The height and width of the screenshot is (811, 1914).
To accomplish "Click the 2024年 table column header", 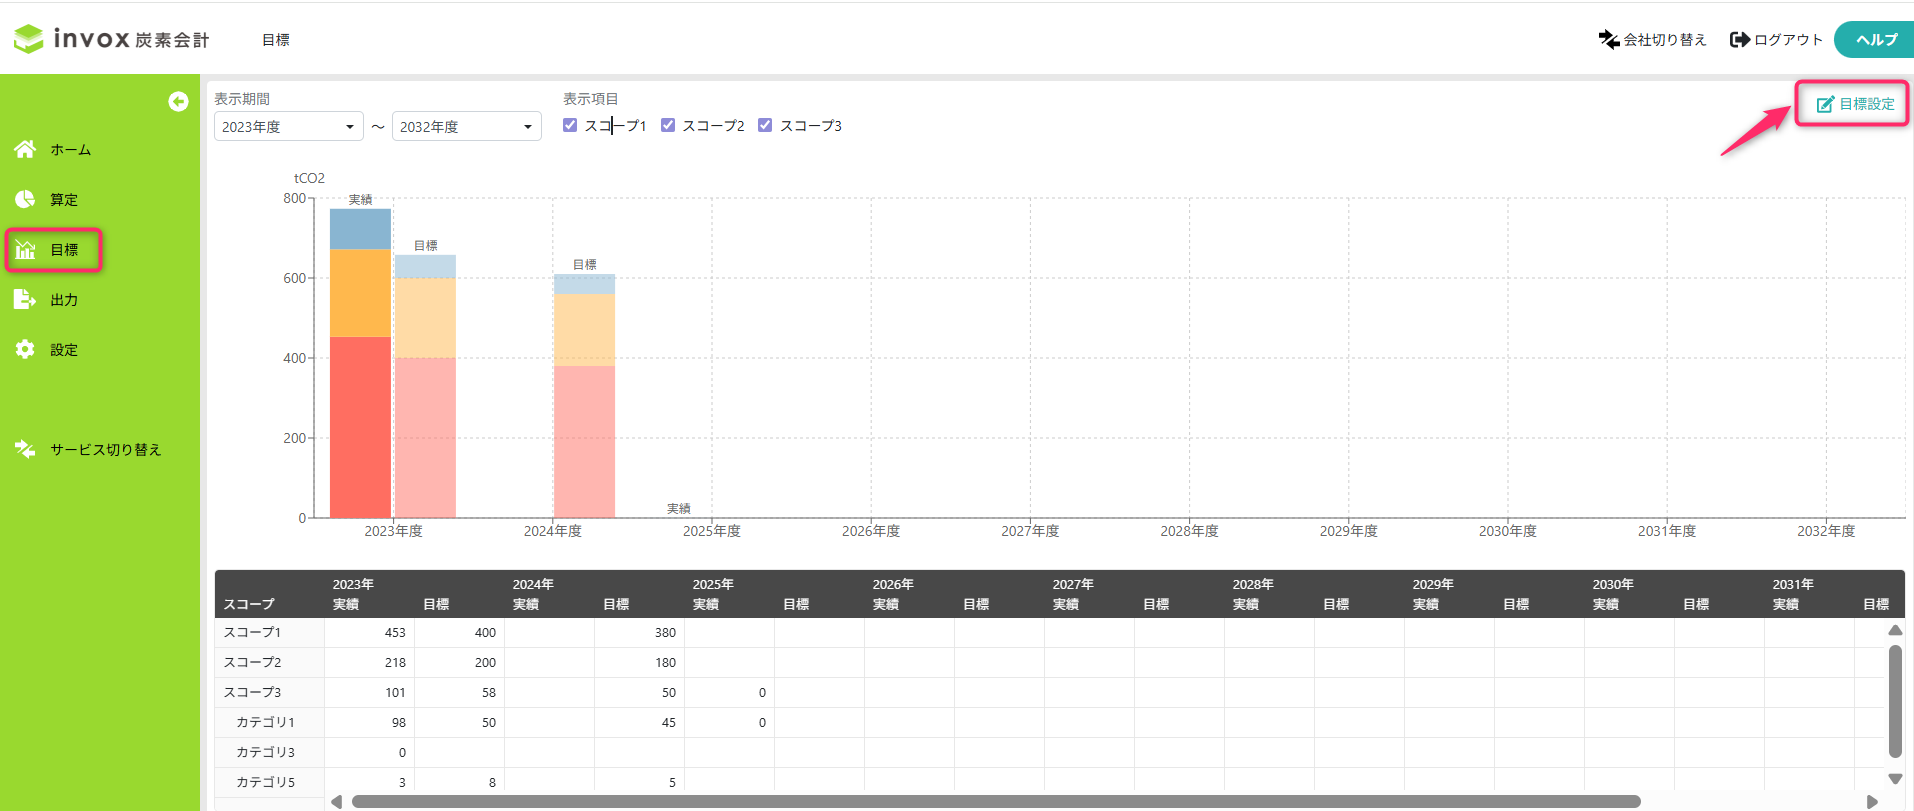I will 533,584.
